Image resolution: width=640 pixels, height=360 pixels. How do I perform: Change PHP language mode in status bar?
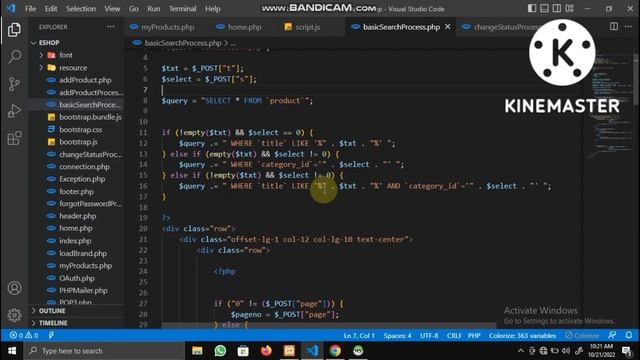click(x=474, y=336)
